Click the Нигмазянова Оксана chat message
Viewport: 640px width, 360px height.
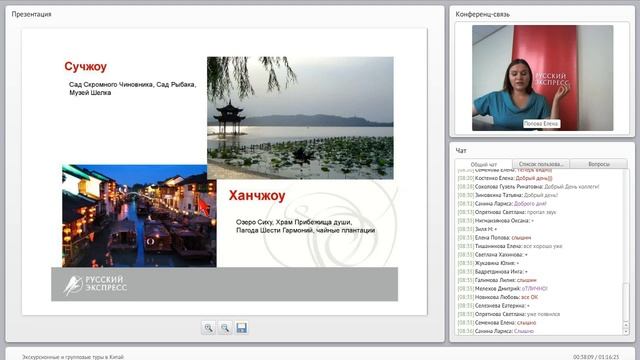coord(496,221)
